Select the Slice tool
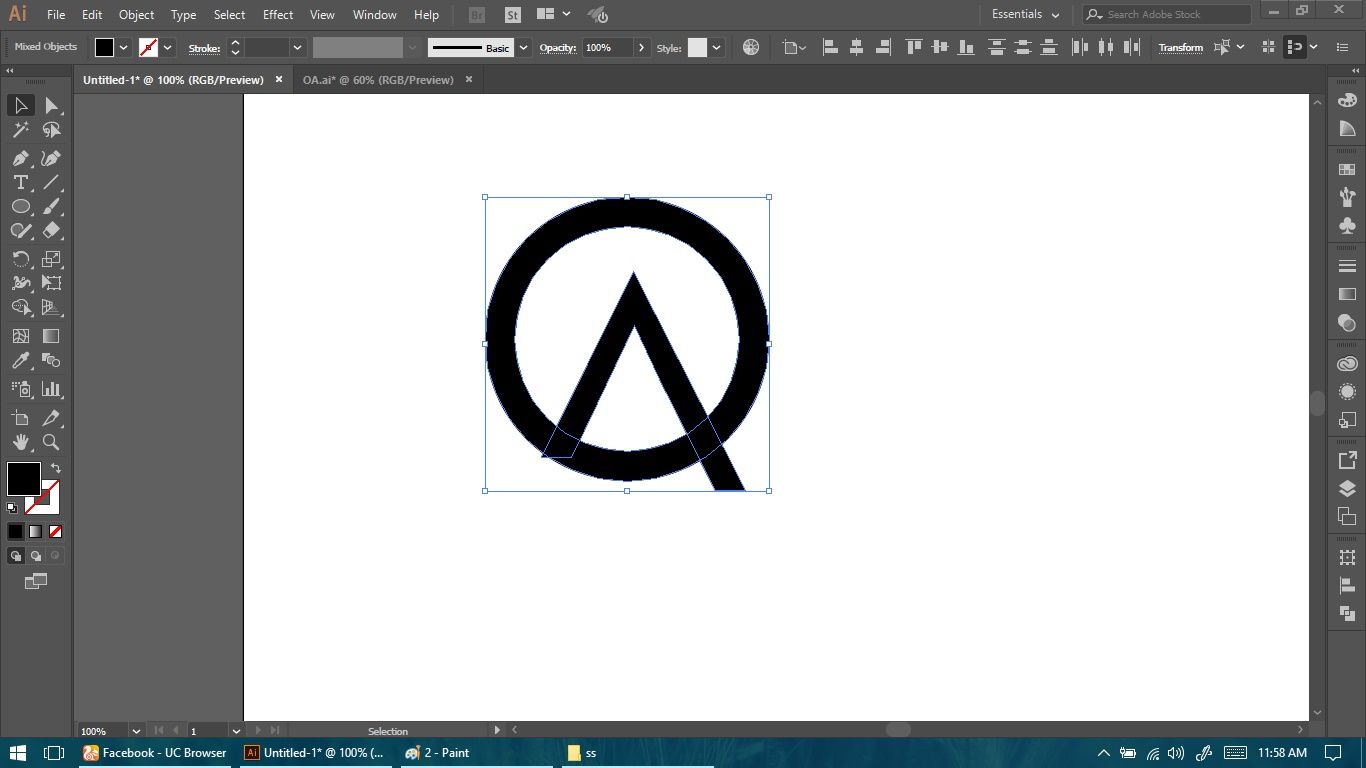Image resolution: width=1366 pixels, height=768 pixels. click(x=51, y=418)
